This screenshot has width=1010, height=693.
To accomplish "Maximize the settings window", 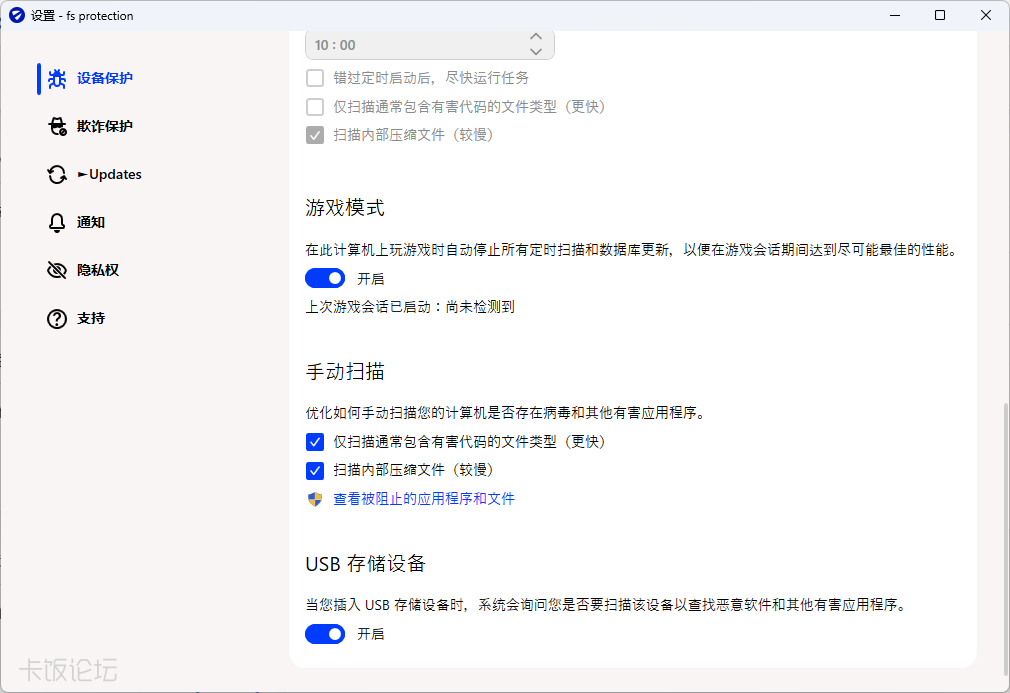I will (x=940, y=15).
